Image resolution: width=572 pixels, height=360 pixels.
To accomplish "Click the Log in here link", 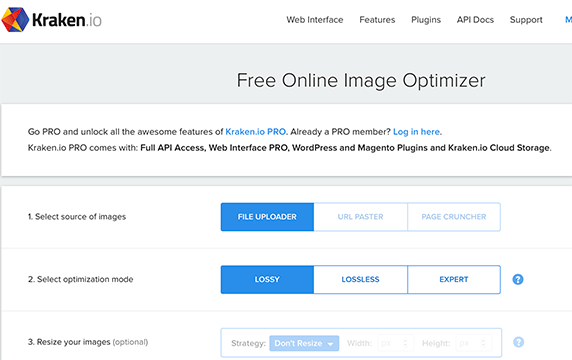I will pyautogui.click(x=416, y=132).
